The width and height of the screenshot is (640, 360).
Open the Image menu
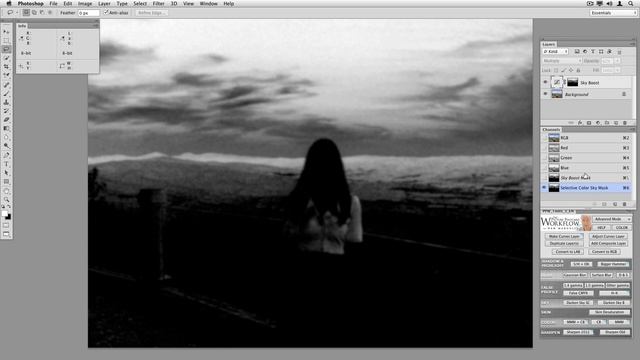[85, 4]
